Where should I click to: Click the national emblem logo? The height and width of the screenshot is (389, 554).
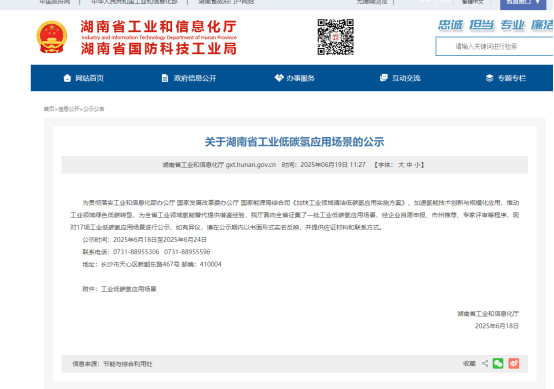tap(52, 37)
